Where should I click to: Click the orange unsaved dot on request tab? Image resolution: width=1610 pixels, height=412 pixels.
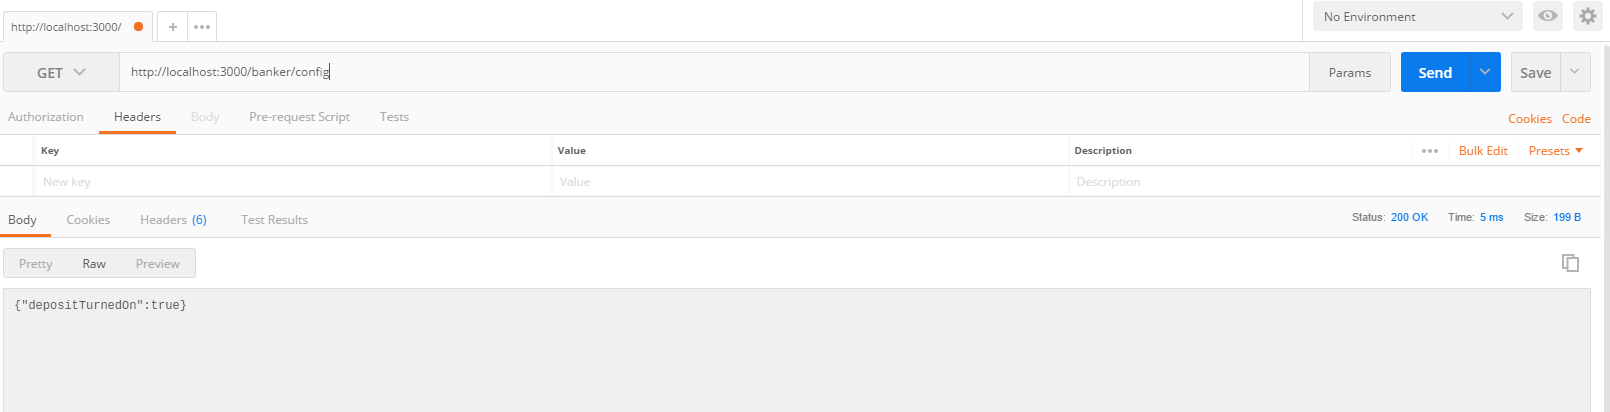click(138, 27)
